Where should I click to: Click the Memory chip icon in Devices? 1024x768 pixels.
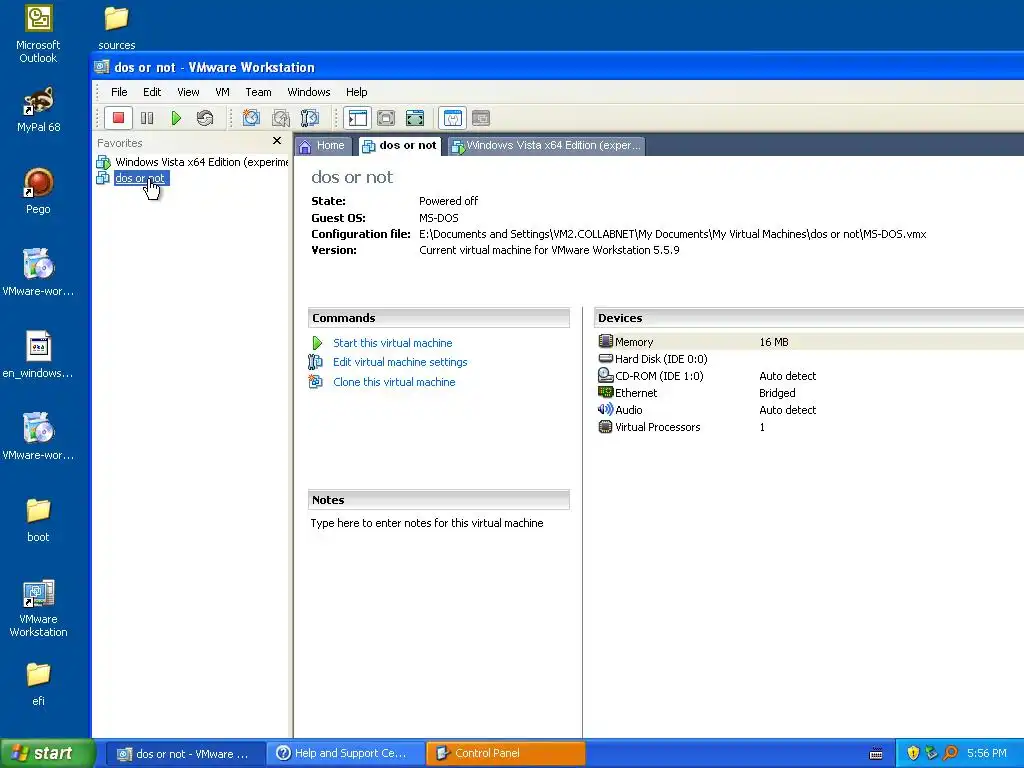click(x=605, y=341)
